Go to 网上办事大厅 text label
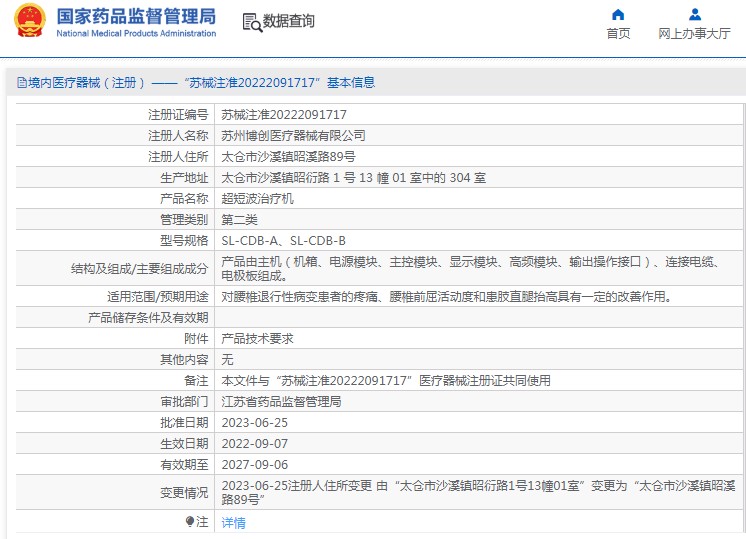Image resolution: width=746 pixels, height=539 pixels. click(x=695, y=34)
